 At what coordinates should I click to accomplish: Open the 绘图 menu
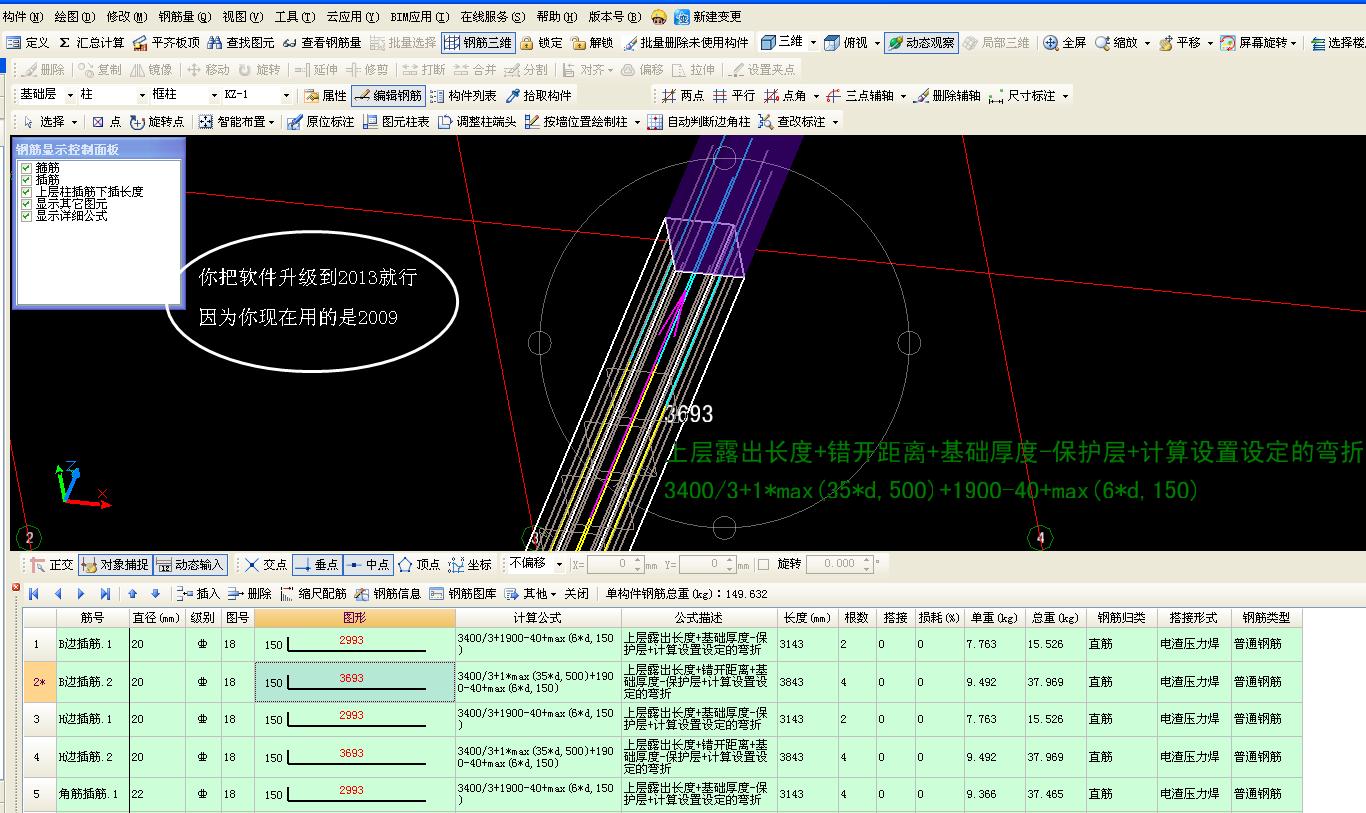(75, 17)
